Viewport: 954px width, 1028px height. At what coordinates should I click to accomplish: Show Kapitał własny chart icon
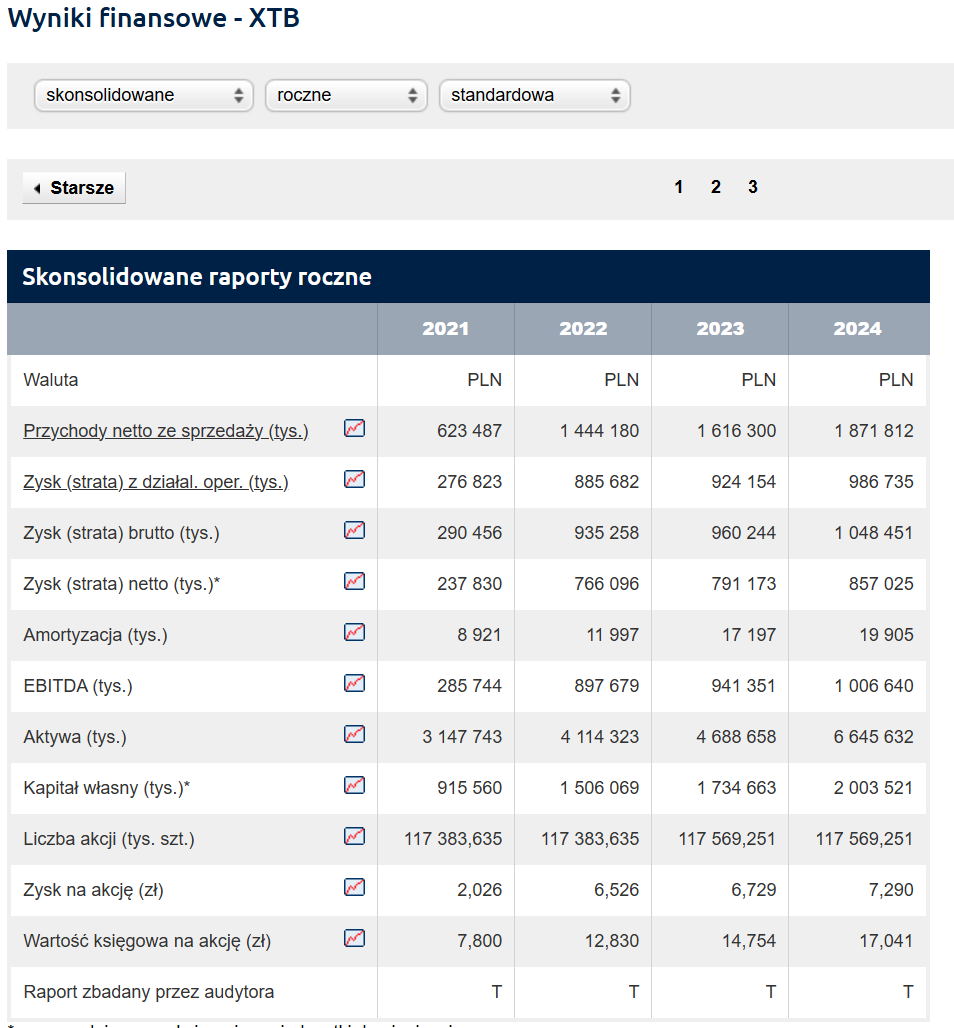click(x=354, y=785)
